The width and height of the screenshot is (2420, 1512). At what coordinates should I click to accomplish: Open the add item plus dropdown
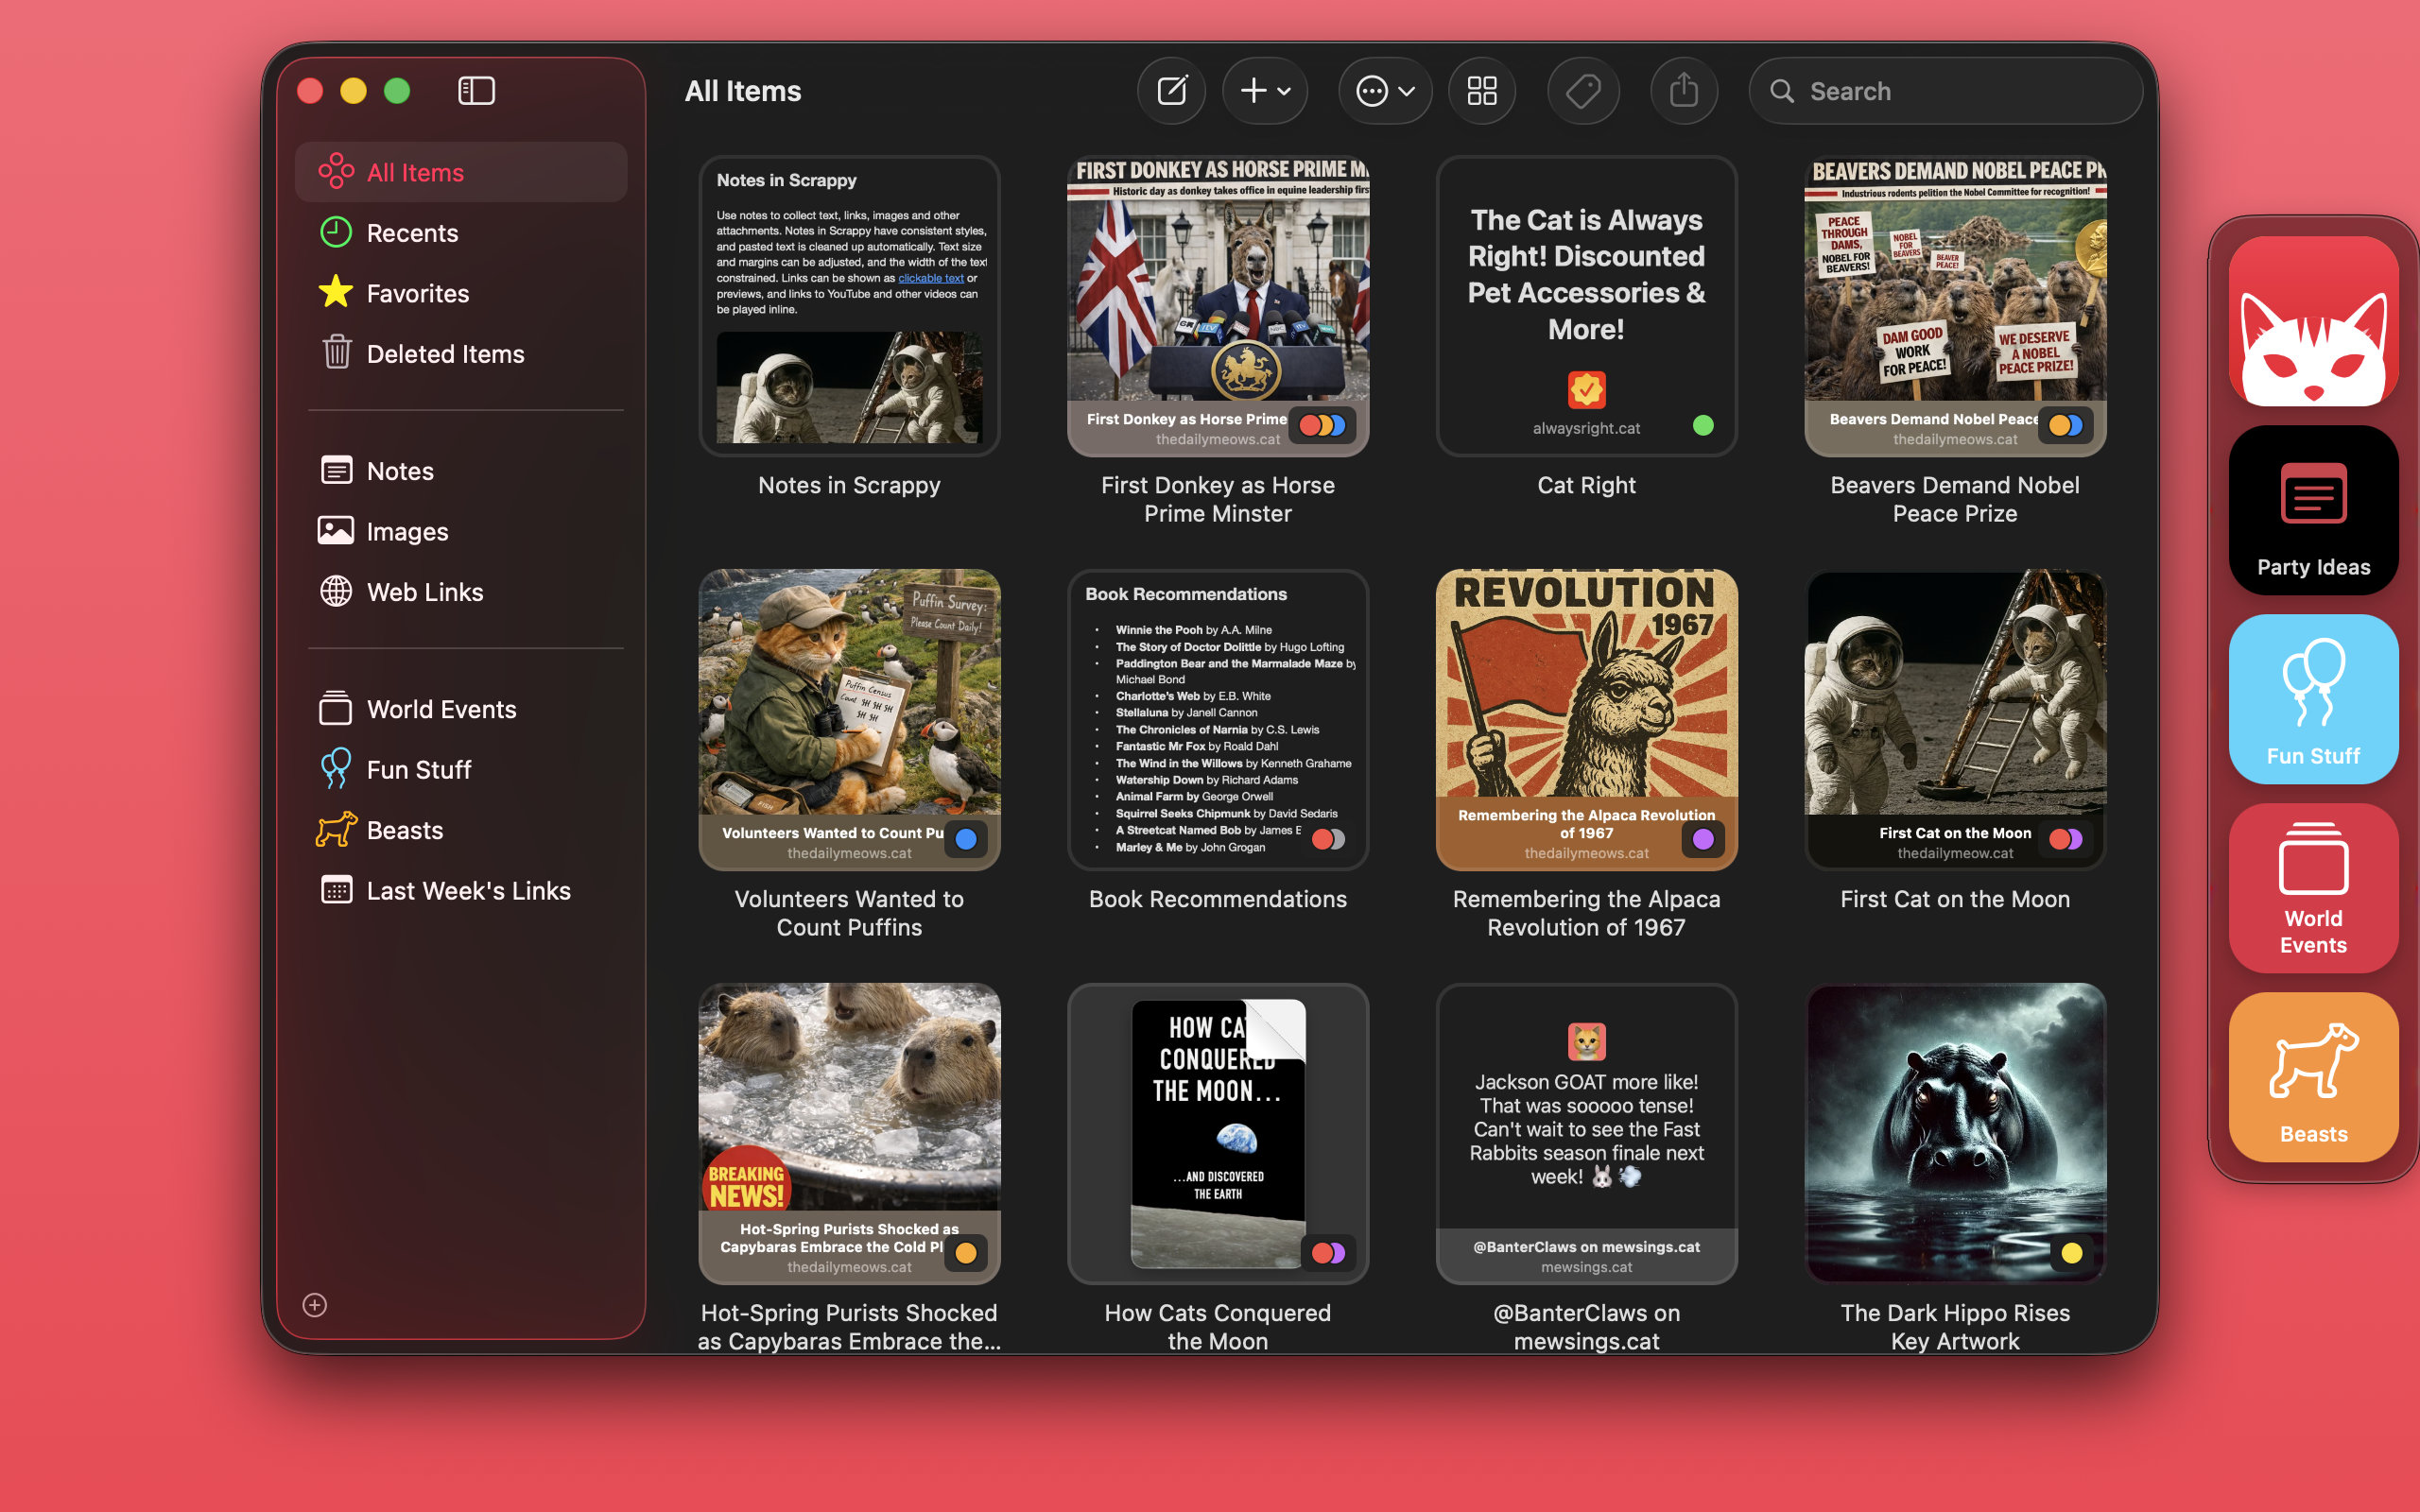coord(1253,91)
